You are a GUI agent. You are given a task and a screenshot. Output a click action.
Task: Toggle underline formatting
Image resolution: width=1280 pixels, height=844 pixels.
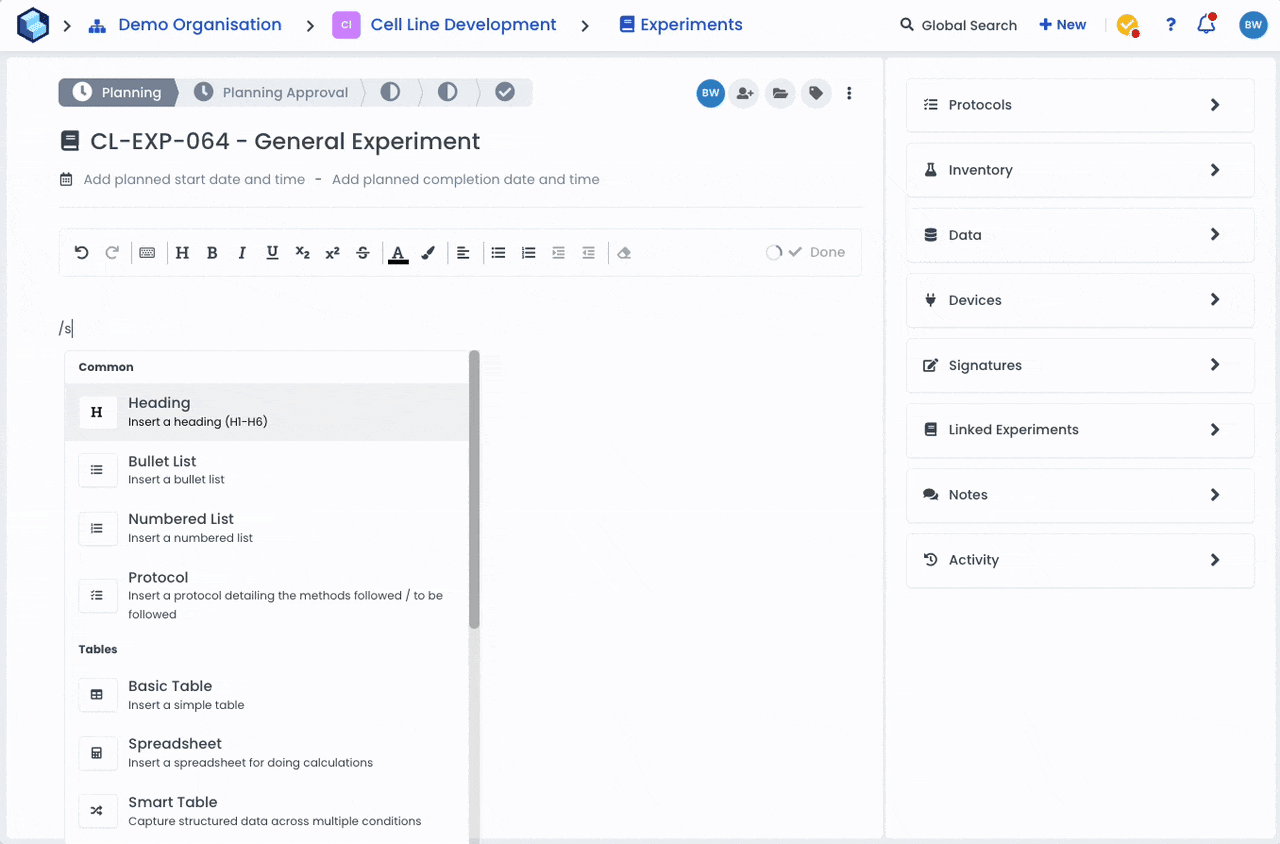coord(272,253)
